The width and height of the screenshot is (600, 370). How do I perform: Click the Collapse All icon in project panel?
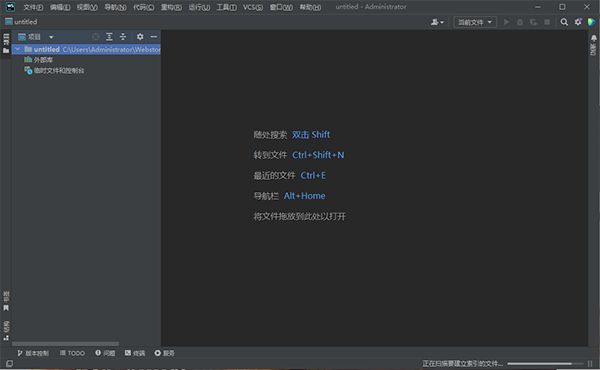[x=123, y=37]
